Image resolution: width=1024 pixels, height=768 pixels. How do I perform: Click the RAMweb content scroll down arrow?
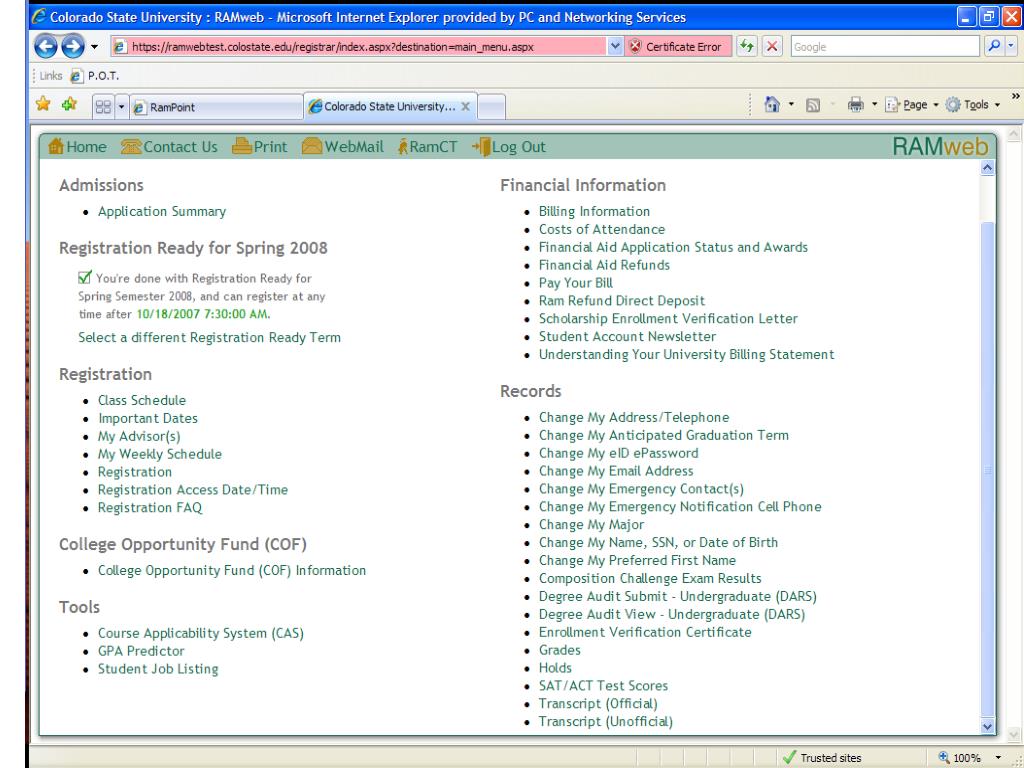point(987,726)
